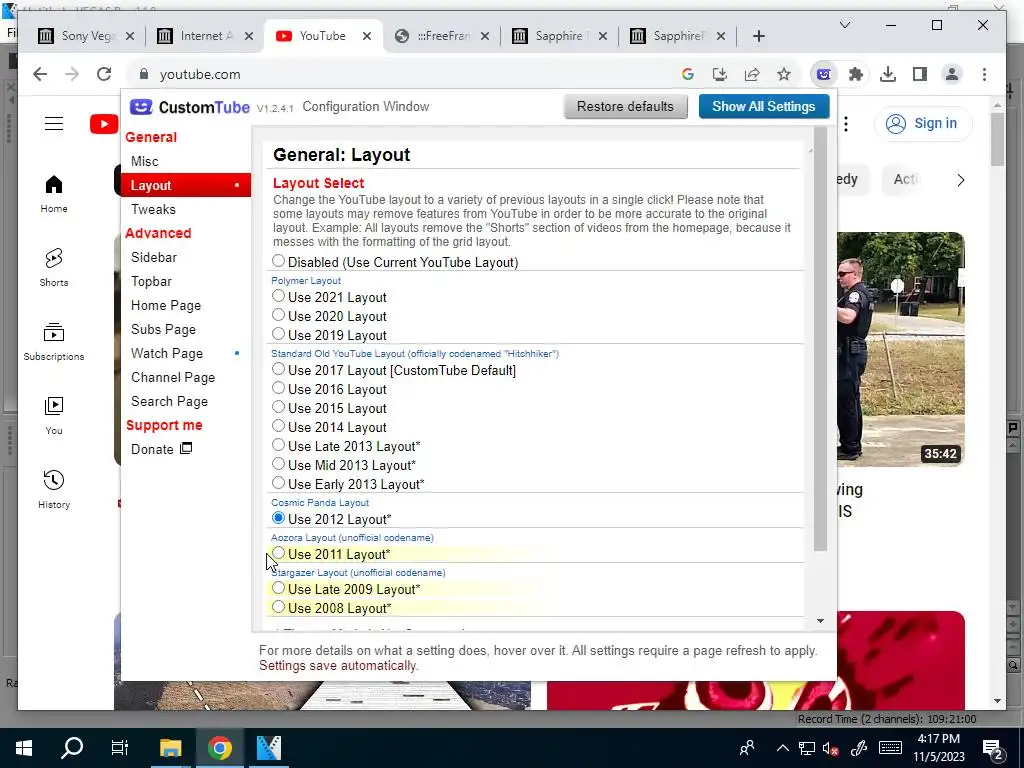Bookmark this page with star icon
This screenshot has width=1024, height=768.
(784, 74)
